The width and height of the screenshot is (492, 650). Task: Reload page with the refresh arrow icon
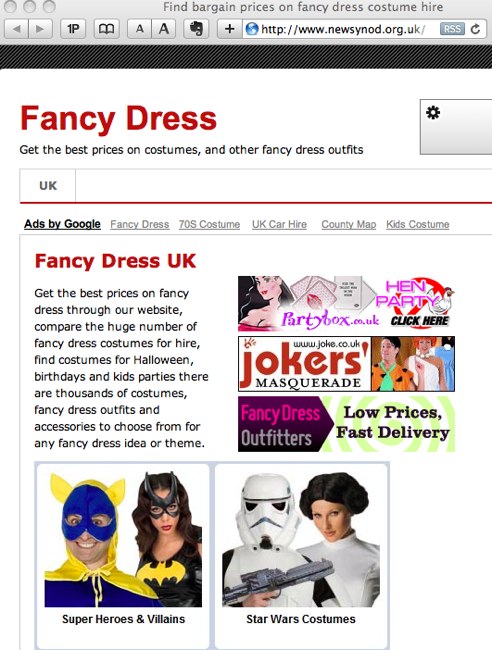point(475,29)
